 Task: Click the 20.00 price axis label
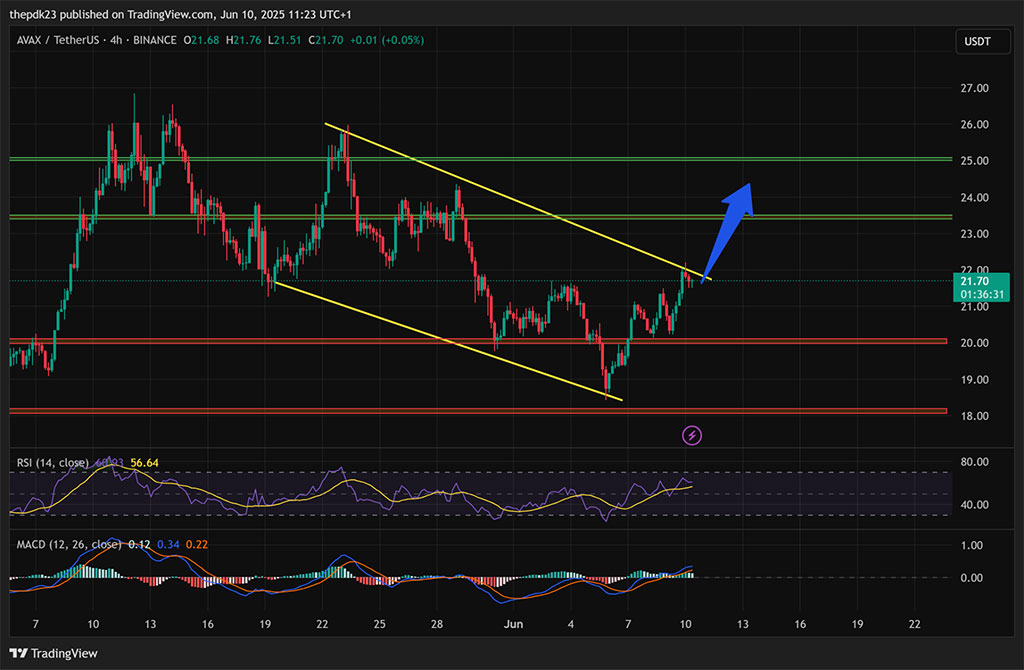[x=974, y=343]
